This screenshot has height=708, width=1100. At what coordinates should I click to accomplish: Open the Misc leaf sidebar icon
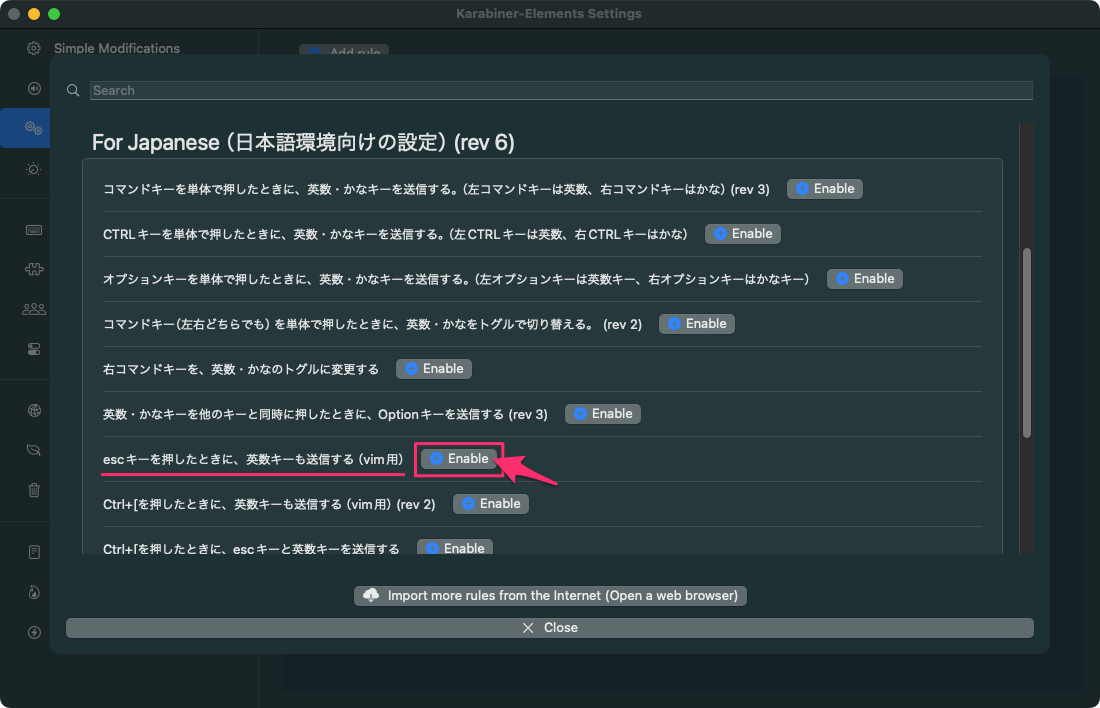(34, 450)
